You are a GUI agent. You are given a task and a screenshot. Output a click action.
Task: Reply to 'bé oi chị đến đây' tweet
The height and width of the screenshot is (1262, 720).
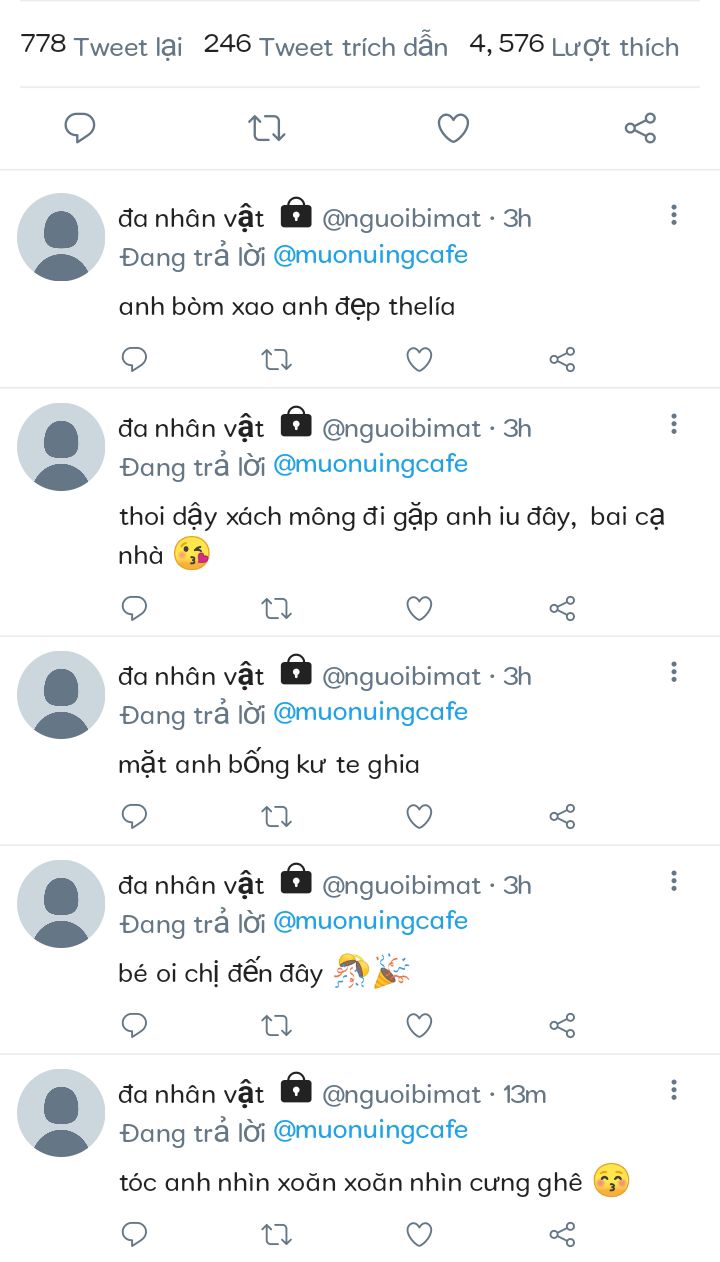click(134, 1026)
